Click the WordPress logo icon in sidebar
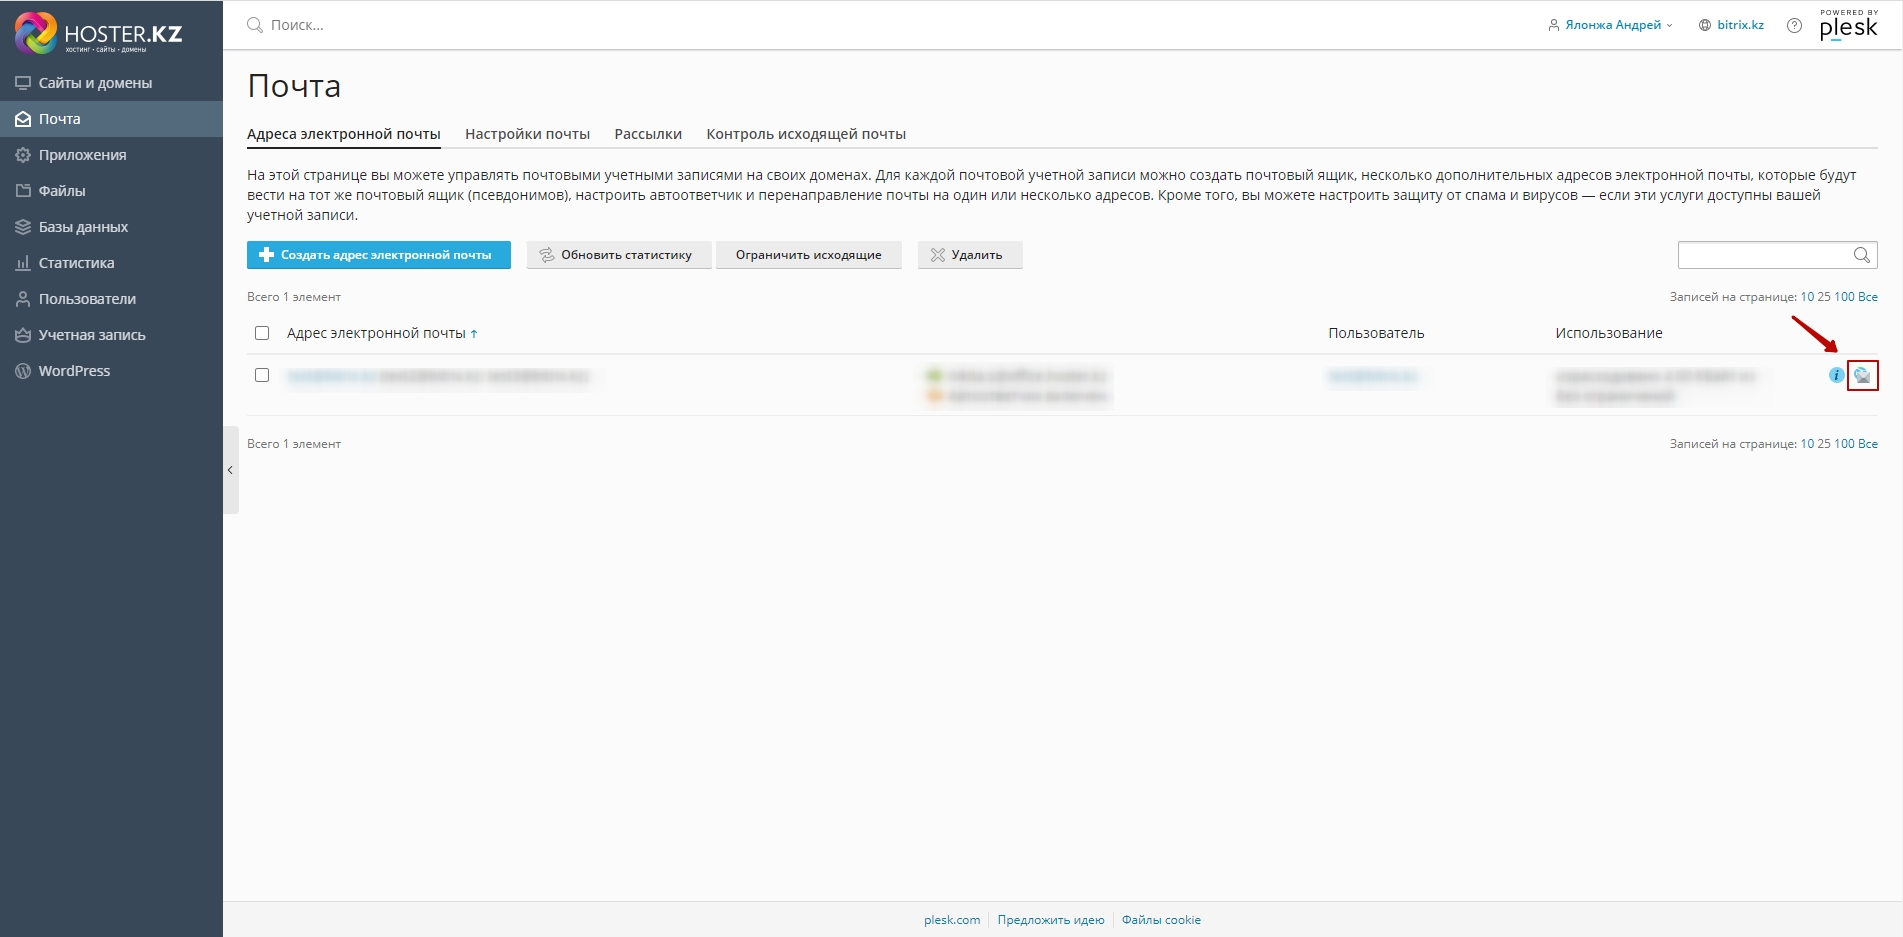The image size is (1903, 937). (x=23, y=371)
